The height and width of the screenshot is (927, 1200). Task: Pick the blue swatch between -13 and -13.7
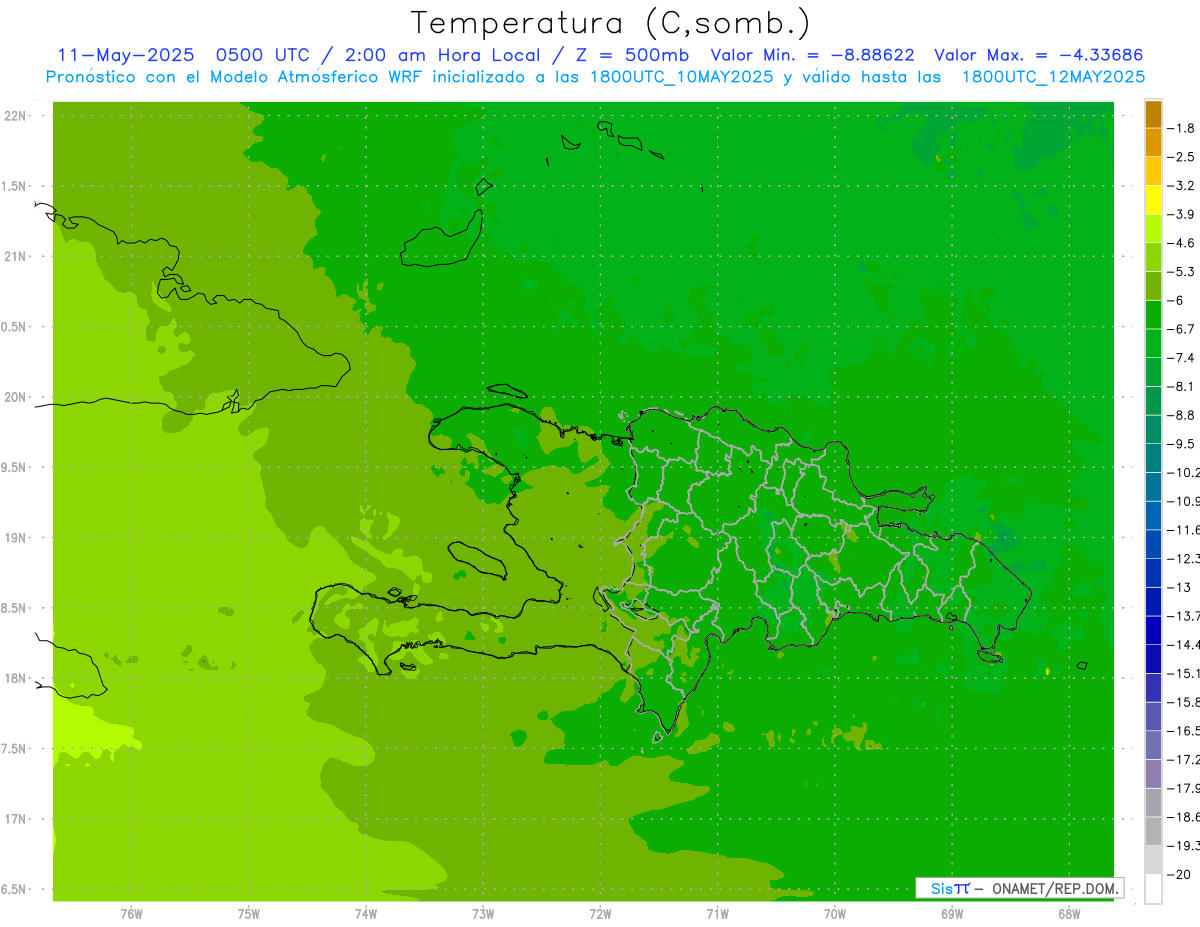click(x=1153, y=601)
